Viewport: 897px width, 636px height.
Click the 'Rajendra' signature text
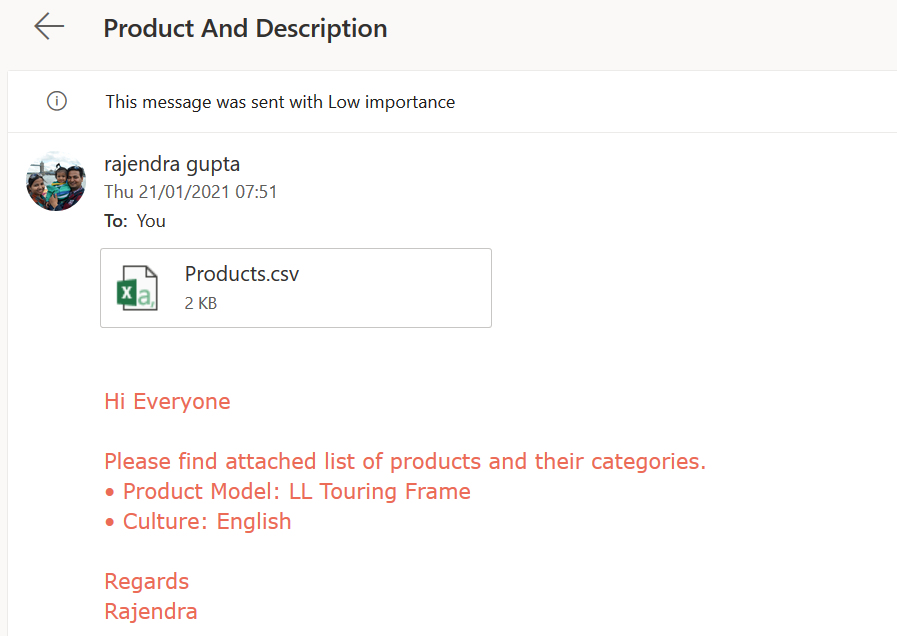pyautogui.click(x=151, y=612)
